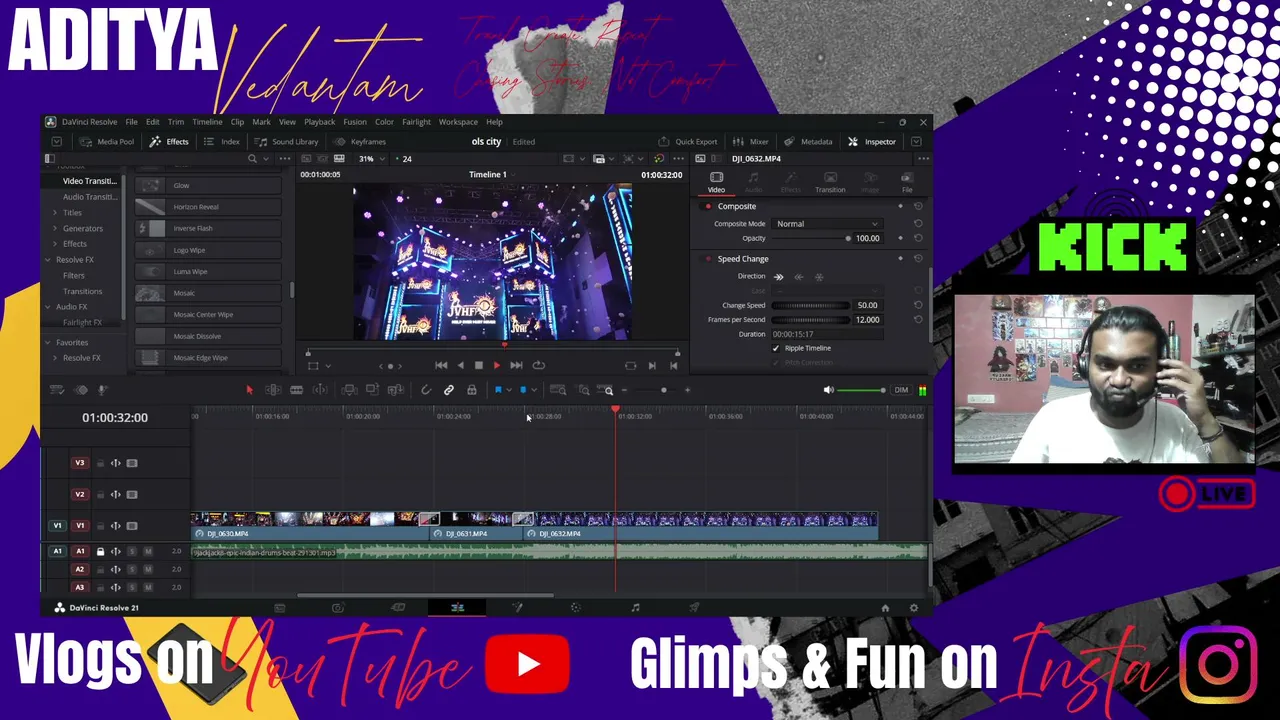Select the arrow Selection Mode tool
The height and width of the screenshot is (720, 1280).
[249, 390]
